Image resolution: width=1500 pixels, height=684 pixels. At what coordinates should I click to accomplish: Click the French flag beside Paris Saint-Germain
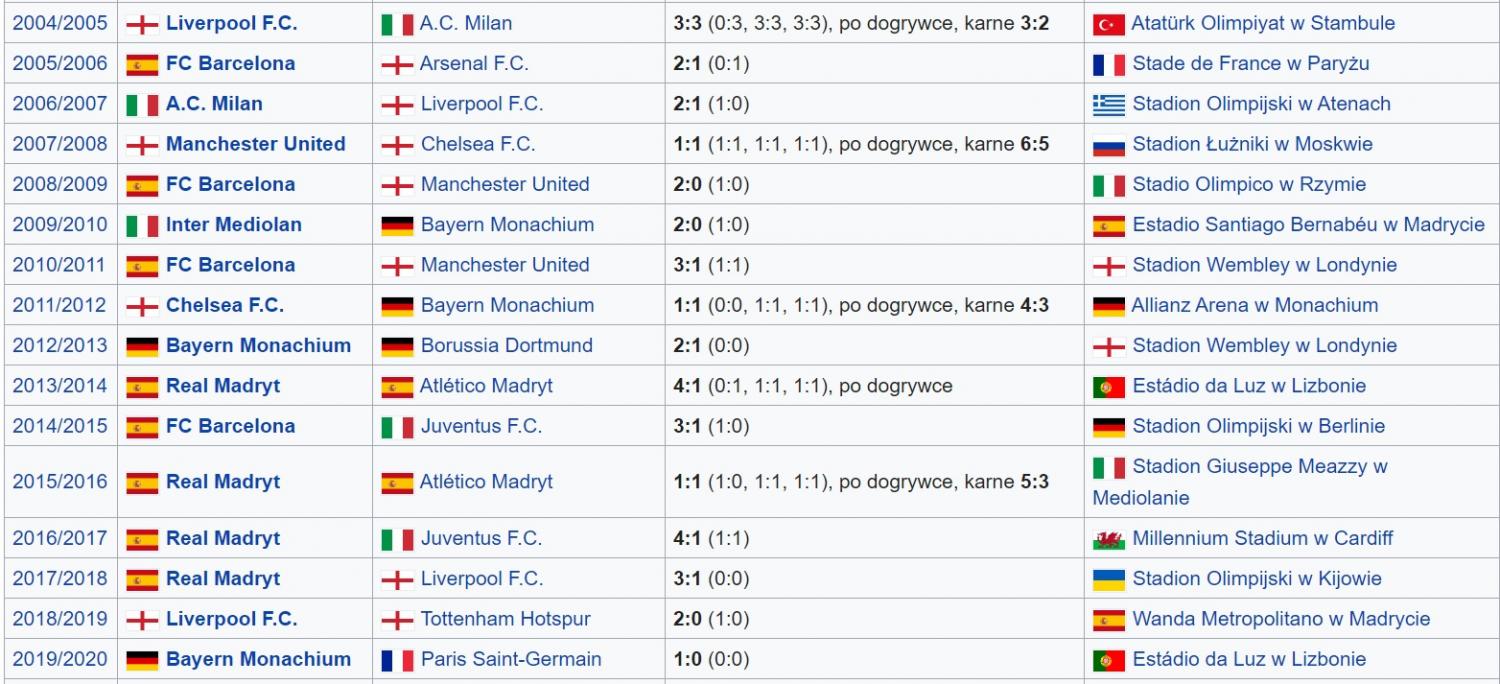pyautogui.click(x=397, y=661)
